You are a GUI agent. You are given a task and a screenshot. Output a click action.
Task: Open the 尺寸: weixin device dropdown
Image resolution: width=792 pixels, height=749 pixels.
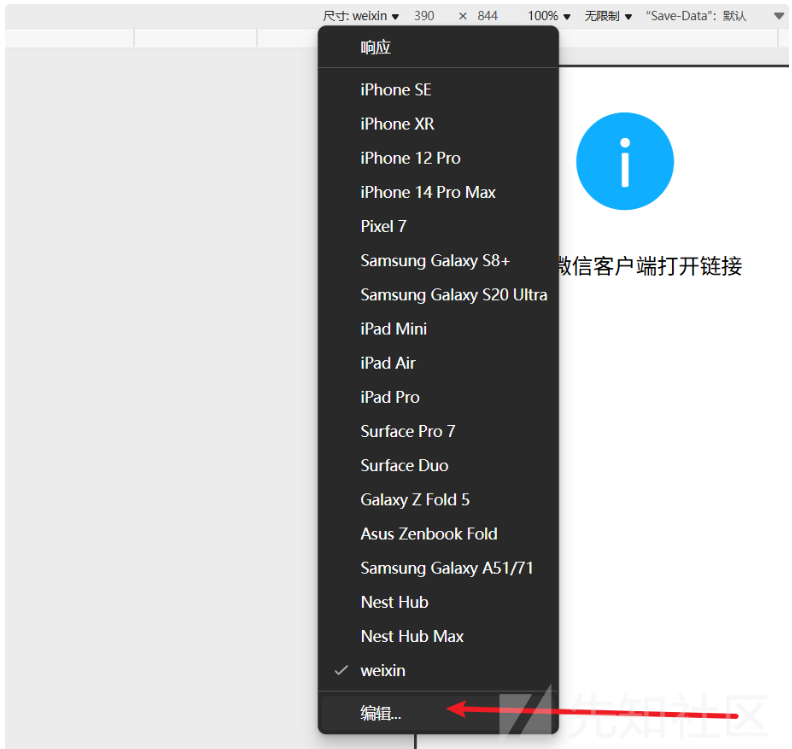361,16
